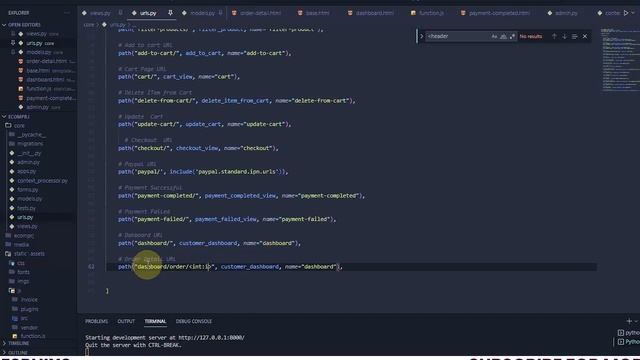Click the find input containing '<header'

click(458, 36)
